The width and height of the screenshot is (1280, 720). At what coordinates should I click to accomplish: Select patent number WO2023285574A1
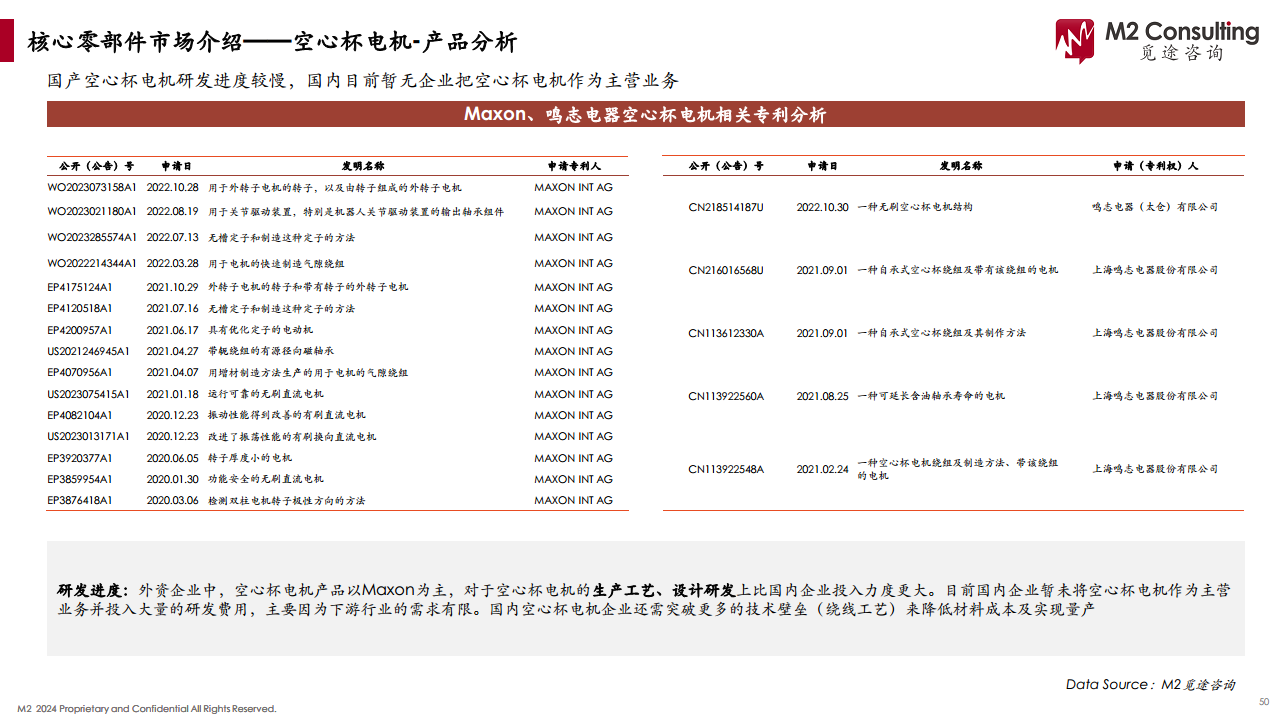pyautogui.click(x=91, y=237)
